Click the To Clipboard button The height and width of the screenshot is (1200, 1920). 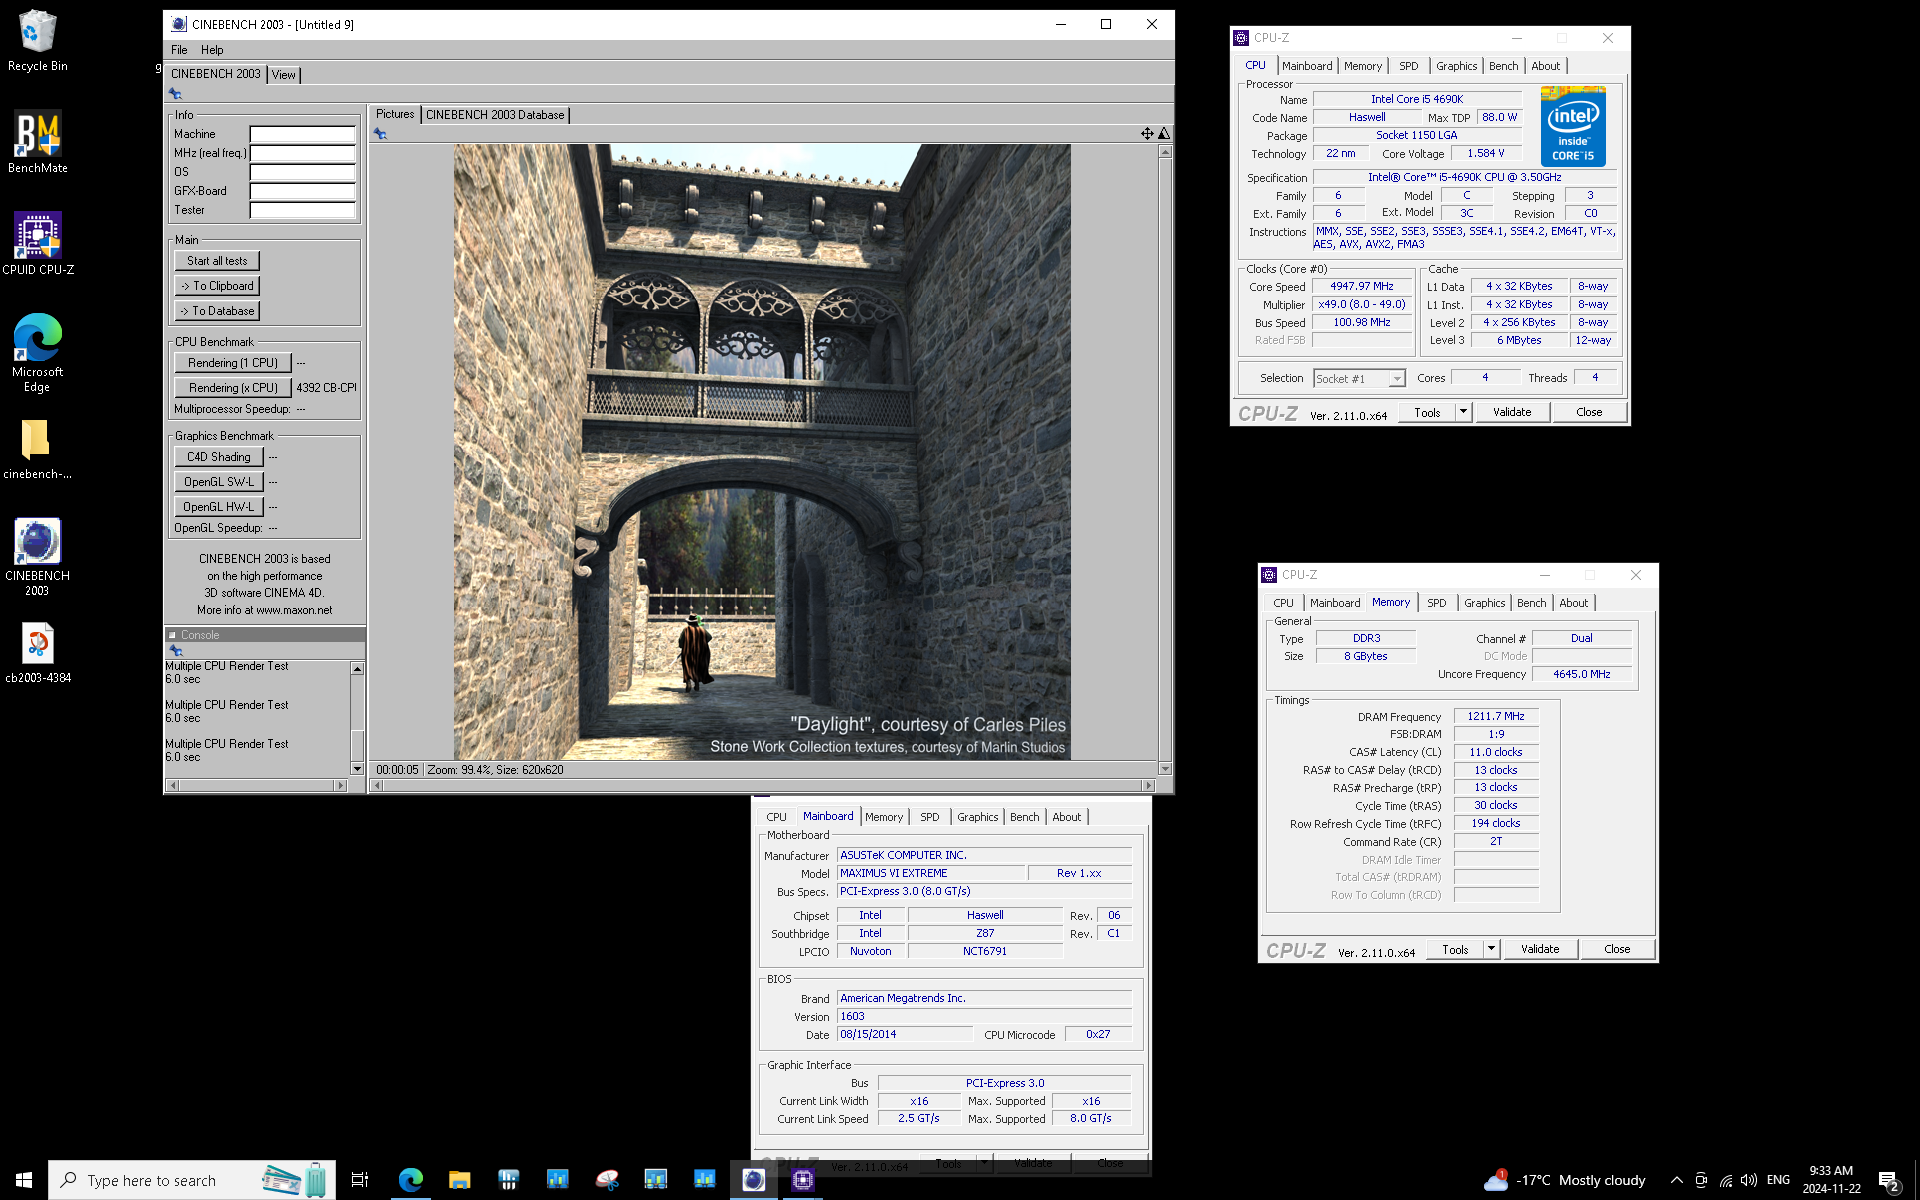(x=217, y=286)
